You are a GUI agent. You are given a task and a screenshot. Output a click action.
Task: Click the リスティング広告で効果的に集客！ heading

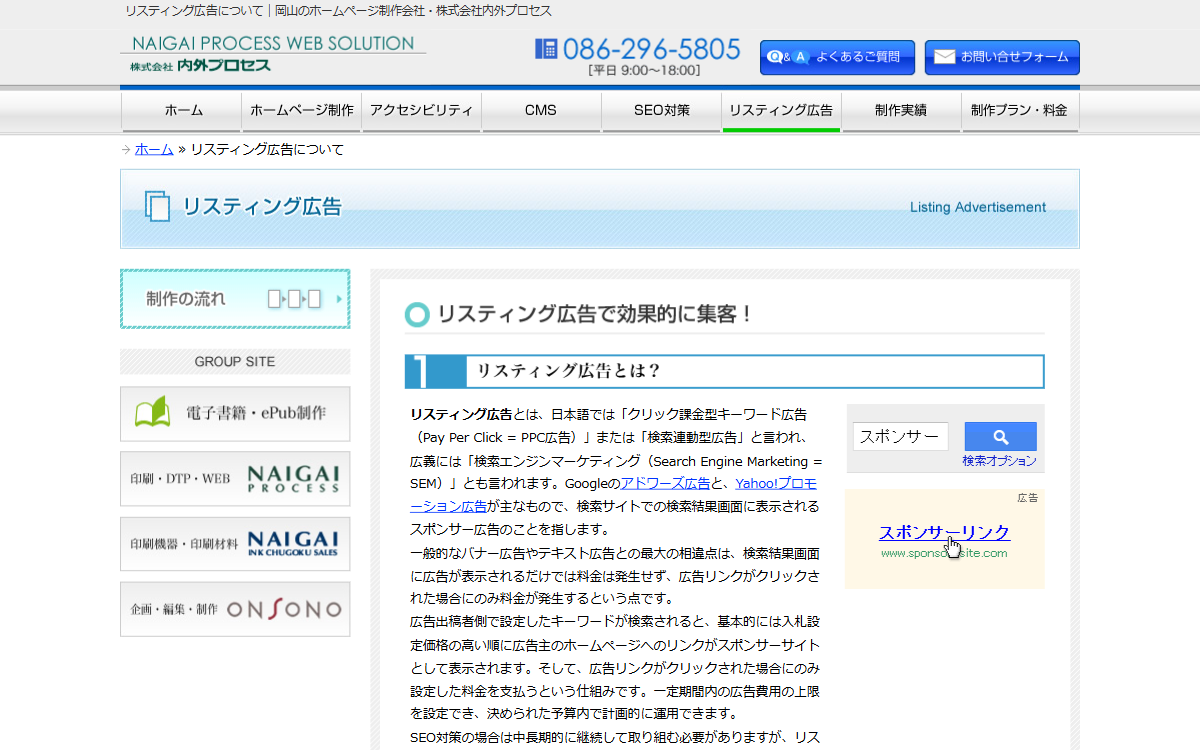[595, 314]
